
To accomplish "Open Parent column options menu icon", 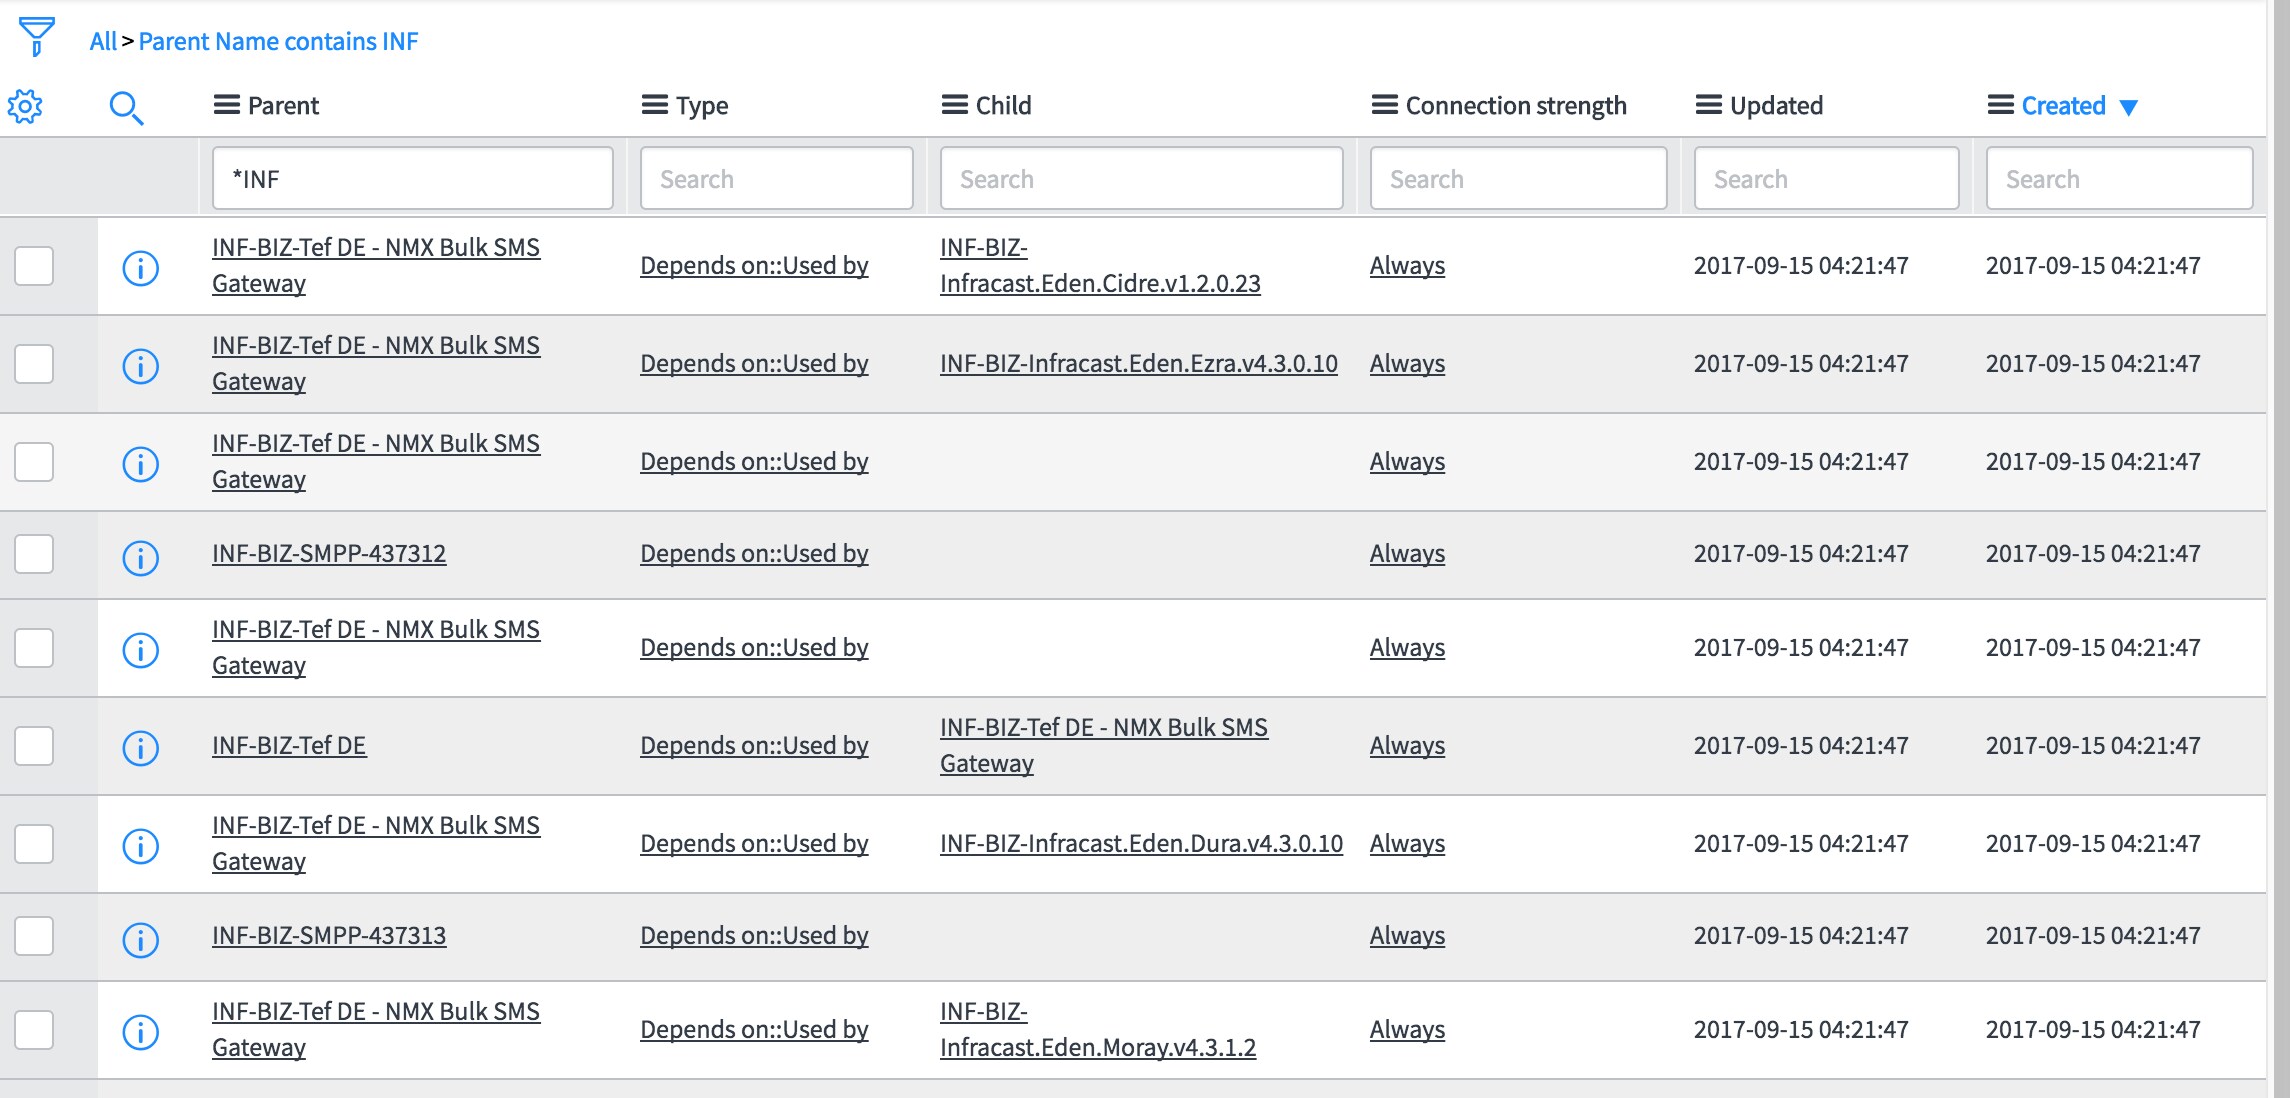I will point(227,105).
